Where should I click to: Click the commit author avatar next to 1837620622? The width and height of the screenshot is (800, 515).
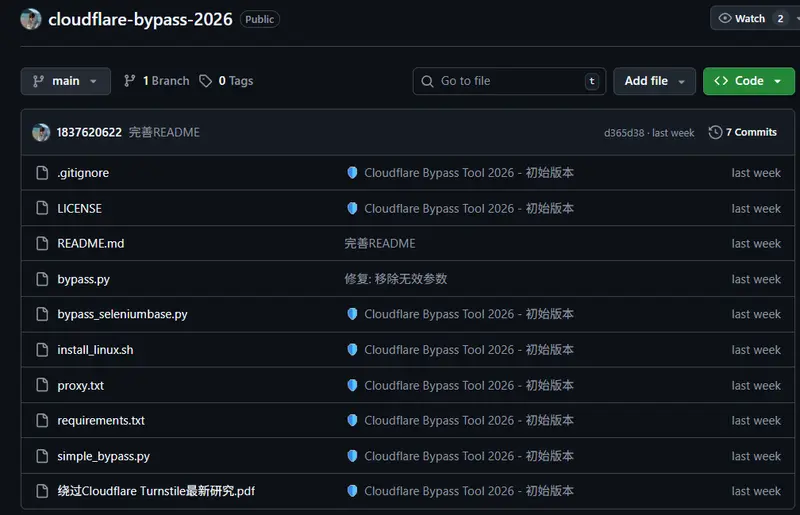[x=41, y=132]
